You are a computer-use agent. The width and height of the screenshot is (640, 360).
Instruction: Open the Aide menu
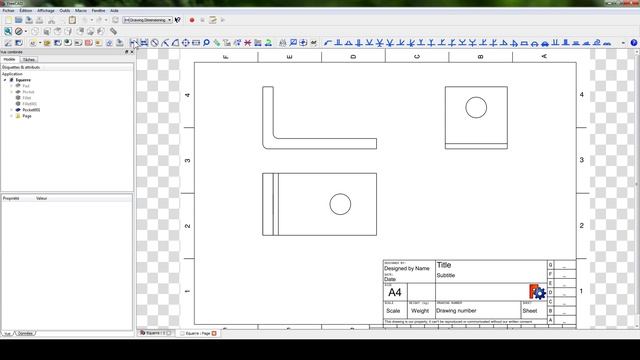(115, 11)
